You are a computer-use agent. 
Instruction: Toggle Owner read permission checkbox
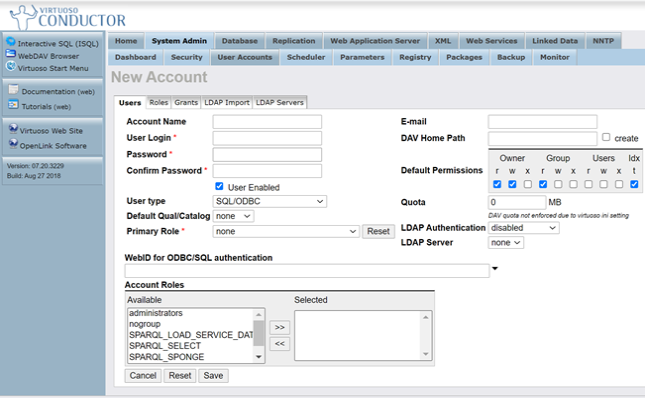497,184
